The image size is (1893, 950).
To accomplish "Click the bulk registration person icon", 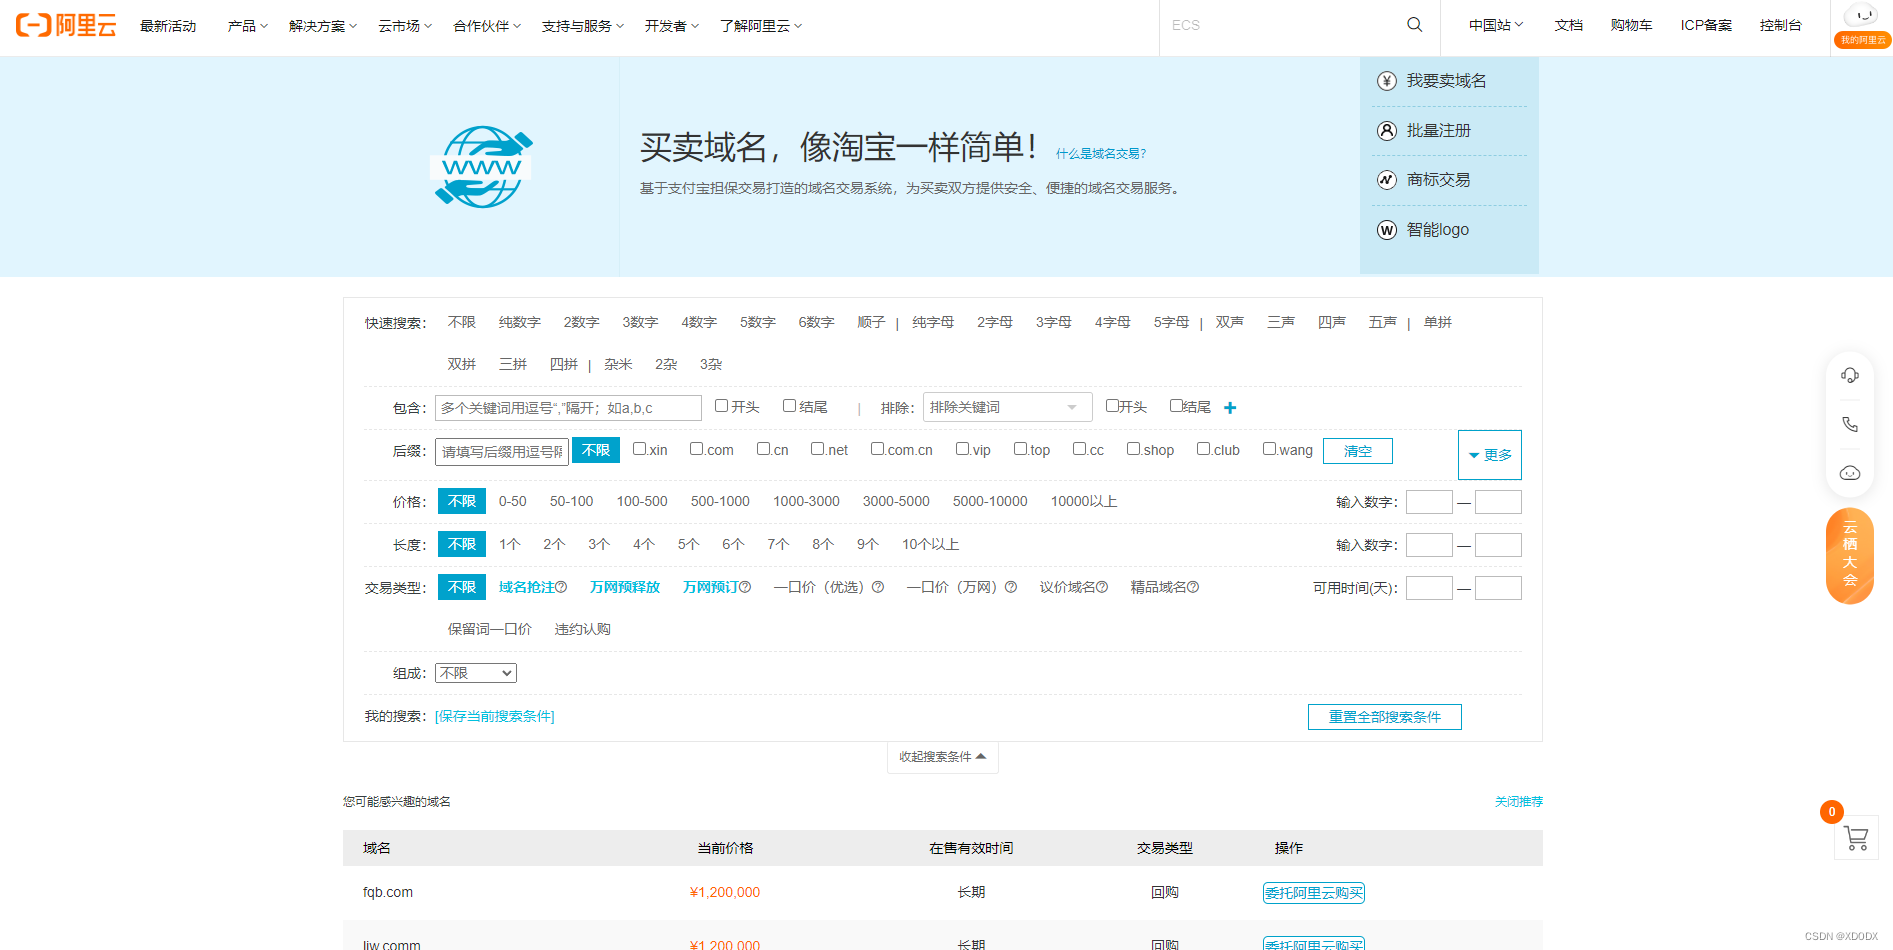I will (x=1387, y=131).
